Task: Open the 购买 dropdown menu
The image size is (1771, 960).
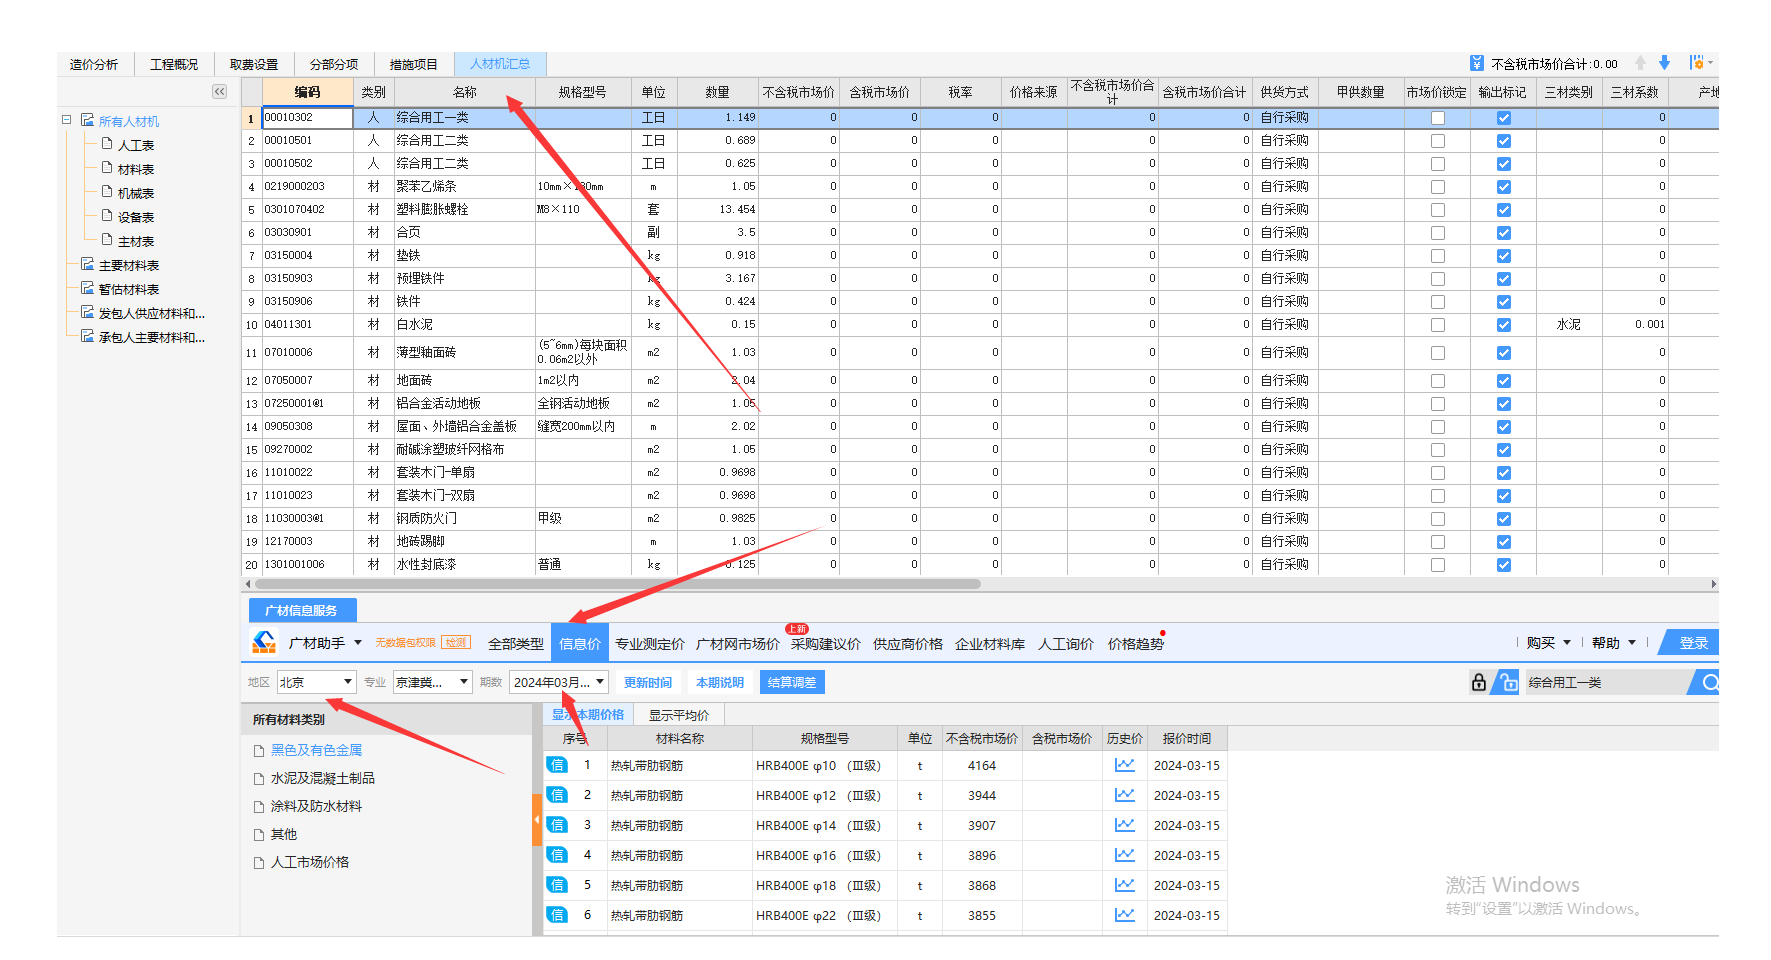Action: click(x=1549, y=643)
